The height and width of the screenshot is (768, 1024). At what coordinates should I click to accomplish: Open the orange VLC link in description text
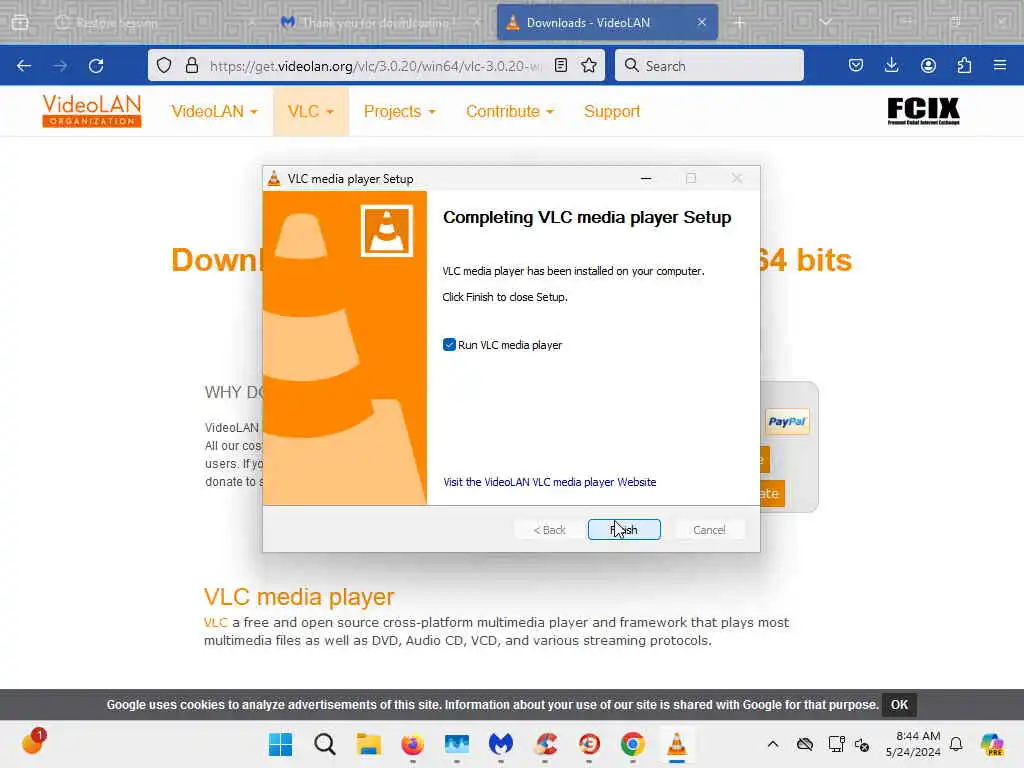[x=216, y=622]
